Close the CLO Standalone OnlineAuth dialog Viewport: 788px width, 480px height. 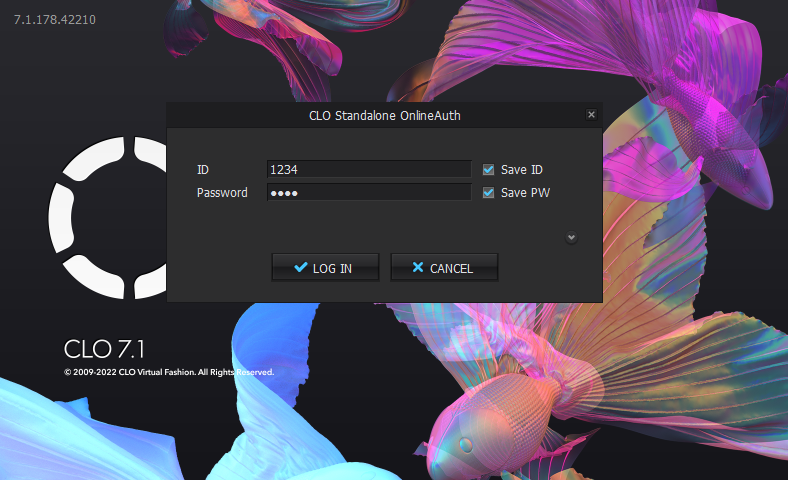click(592, 115)
